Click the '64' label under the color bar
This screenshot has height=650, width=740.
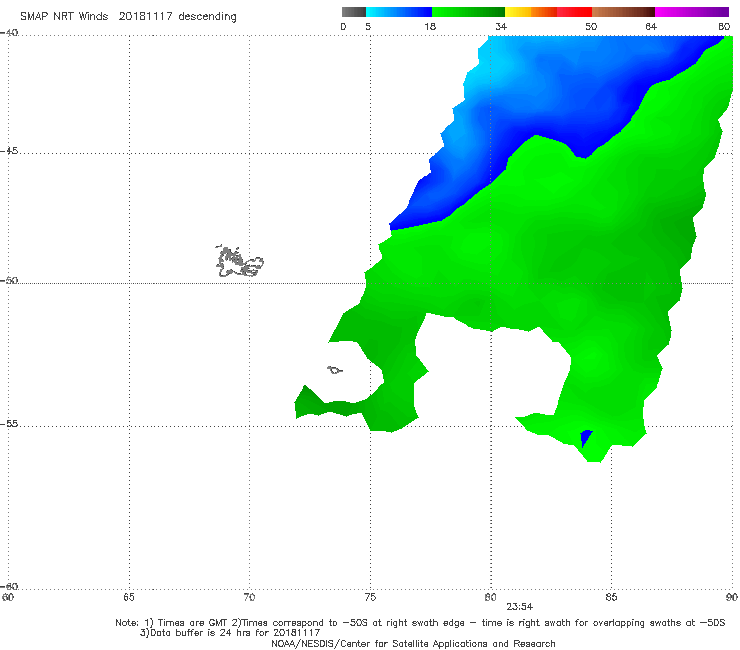click(x=651, y=26)
